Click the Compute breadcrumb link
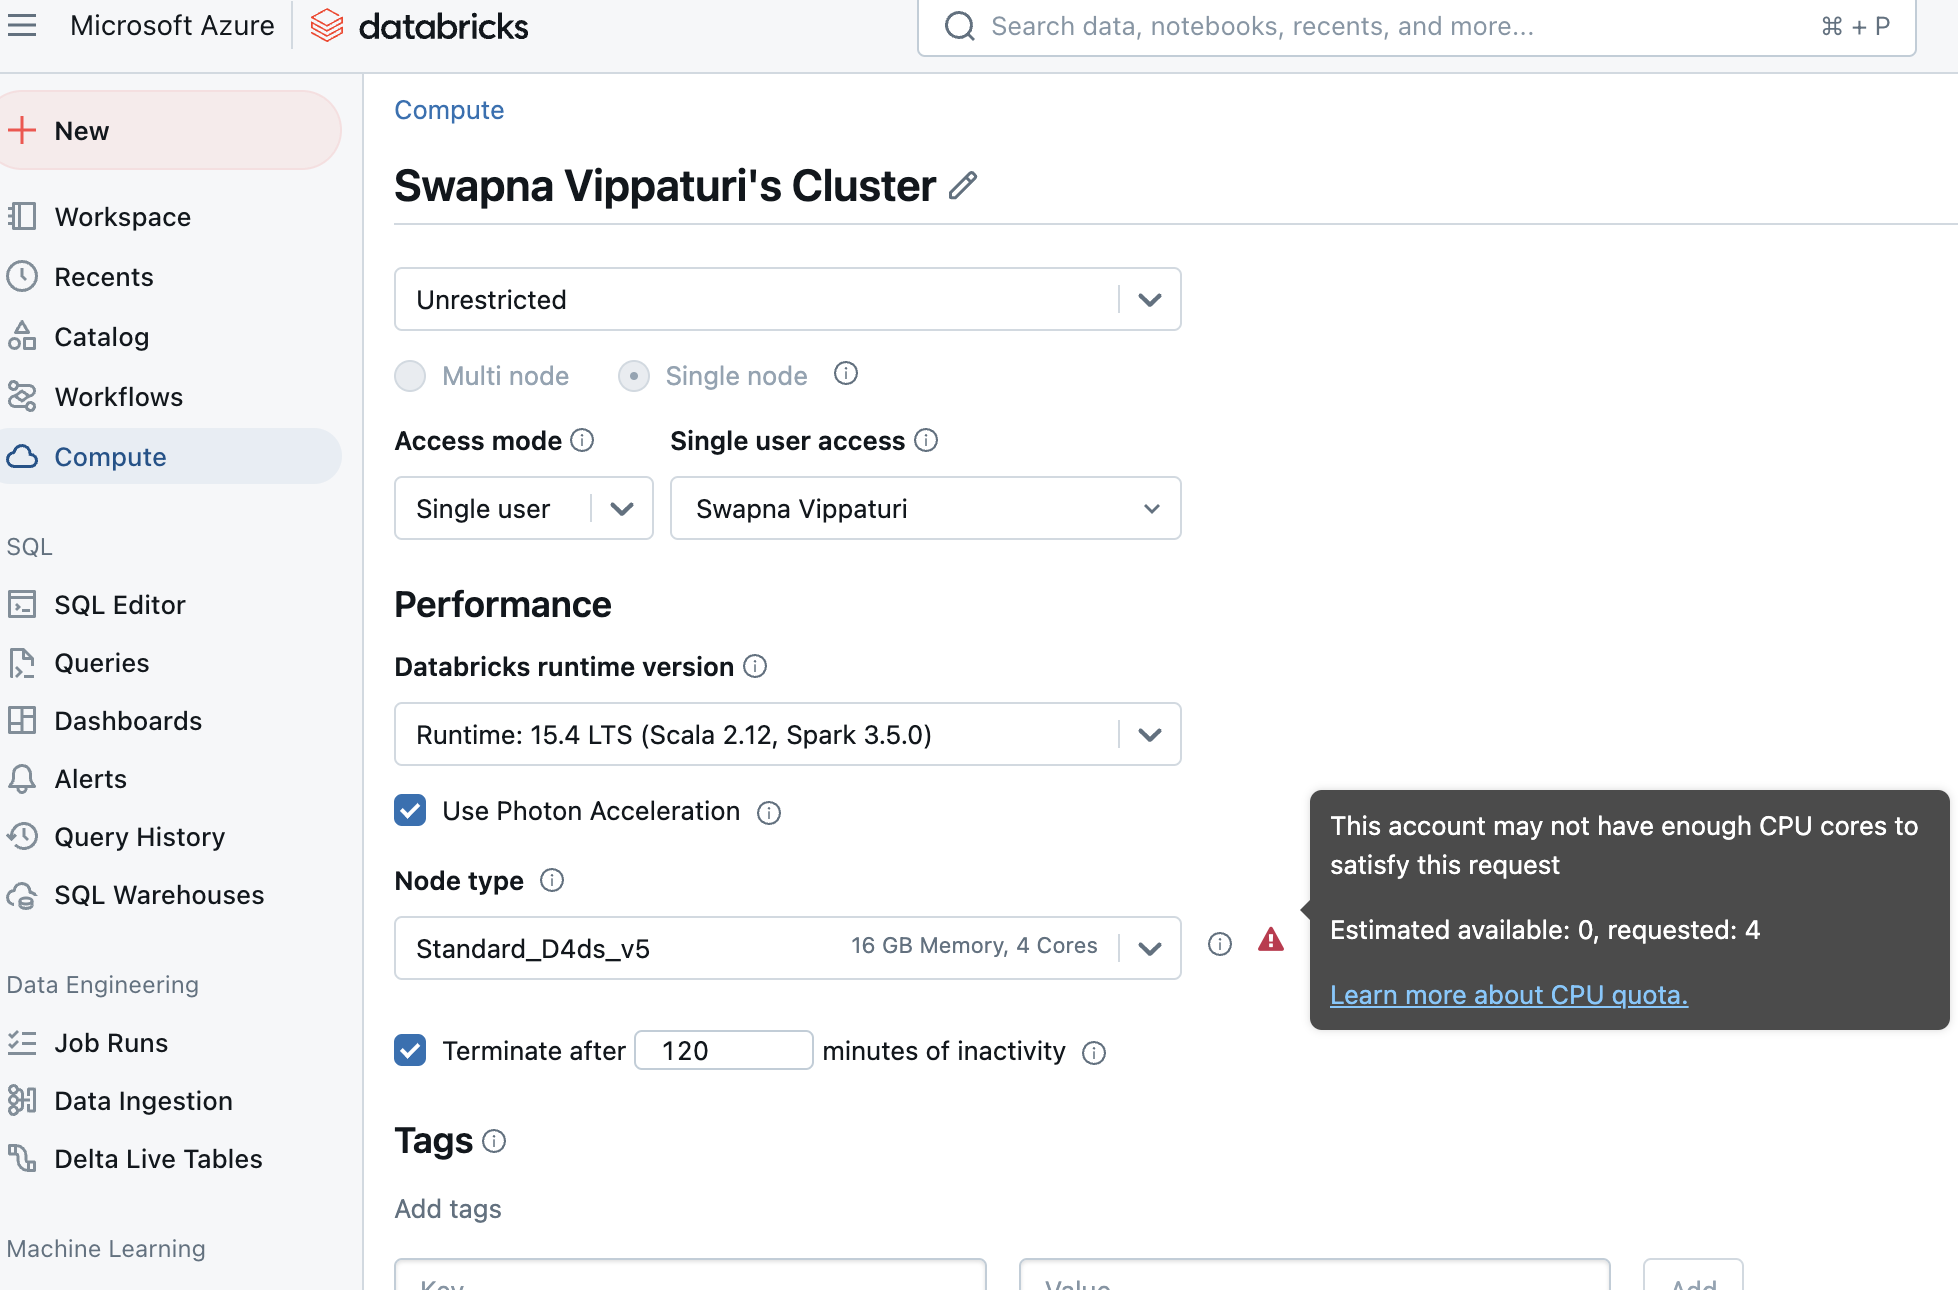Screen dimensions: 1958x1290 449,110
